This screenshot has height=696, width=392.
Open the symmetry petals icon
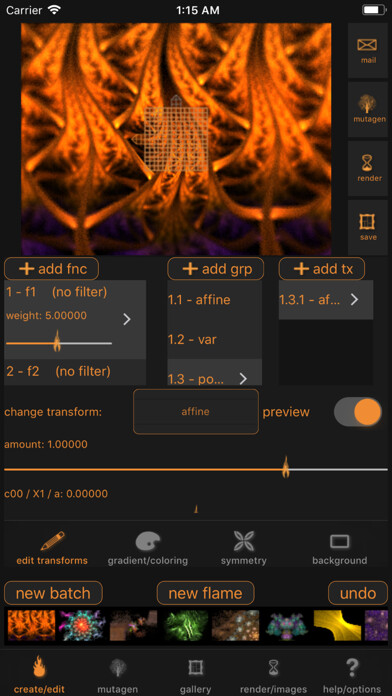click(x=244, y=541)
